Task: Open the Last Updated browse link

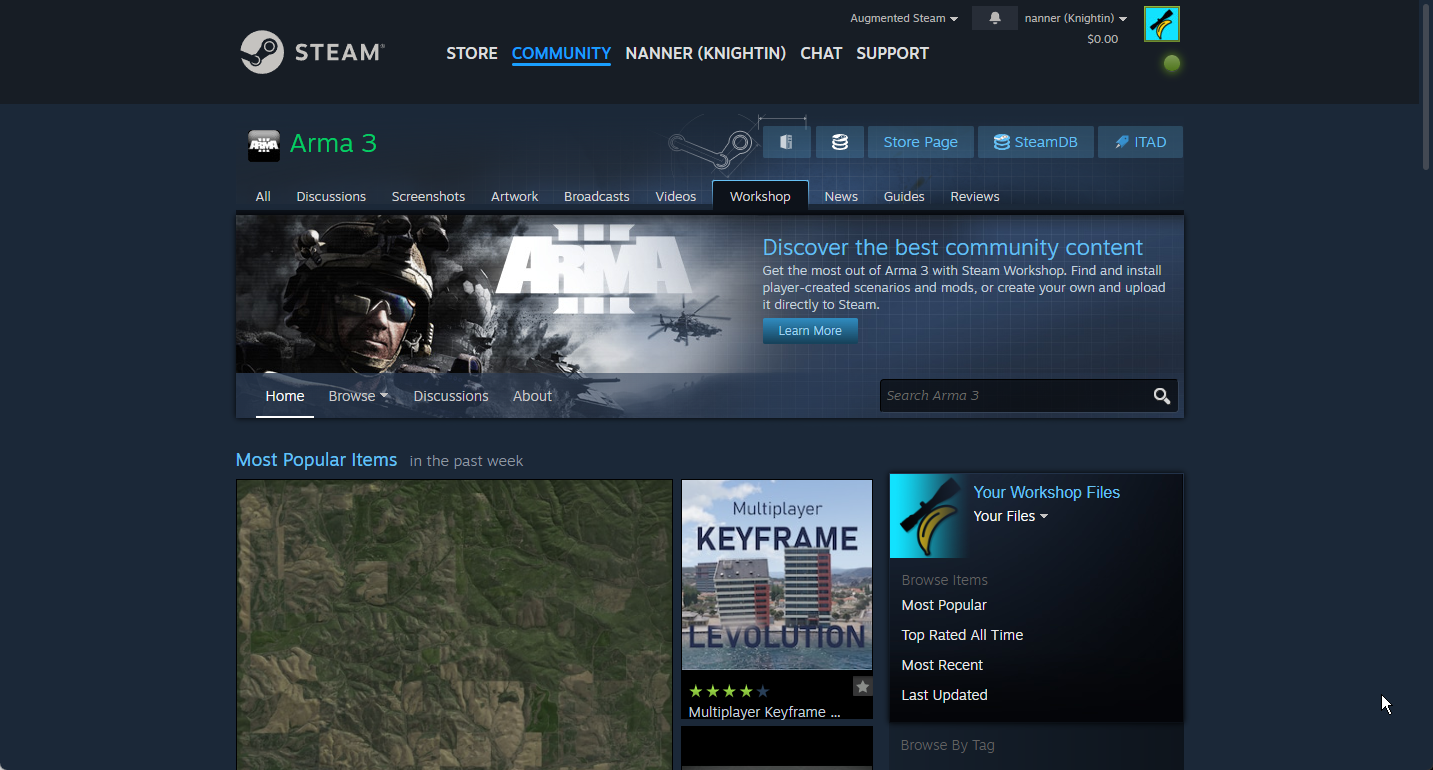Action: click(x=944, y=695)
